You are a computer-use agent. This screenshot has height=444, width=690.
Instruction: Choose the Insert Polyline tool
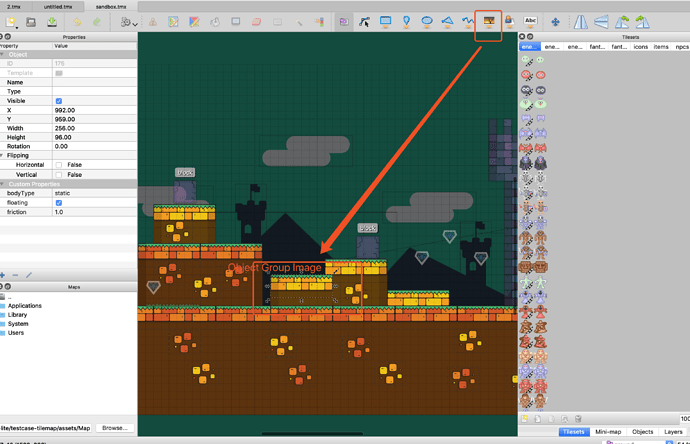468,22
